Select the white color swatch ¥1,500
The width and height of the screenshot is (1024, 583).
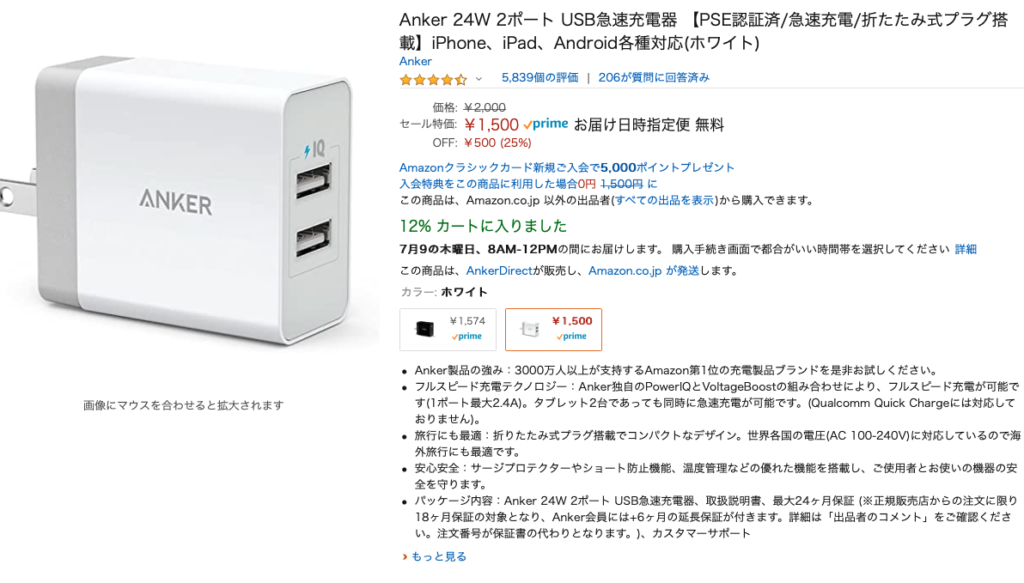pos(553,330)
